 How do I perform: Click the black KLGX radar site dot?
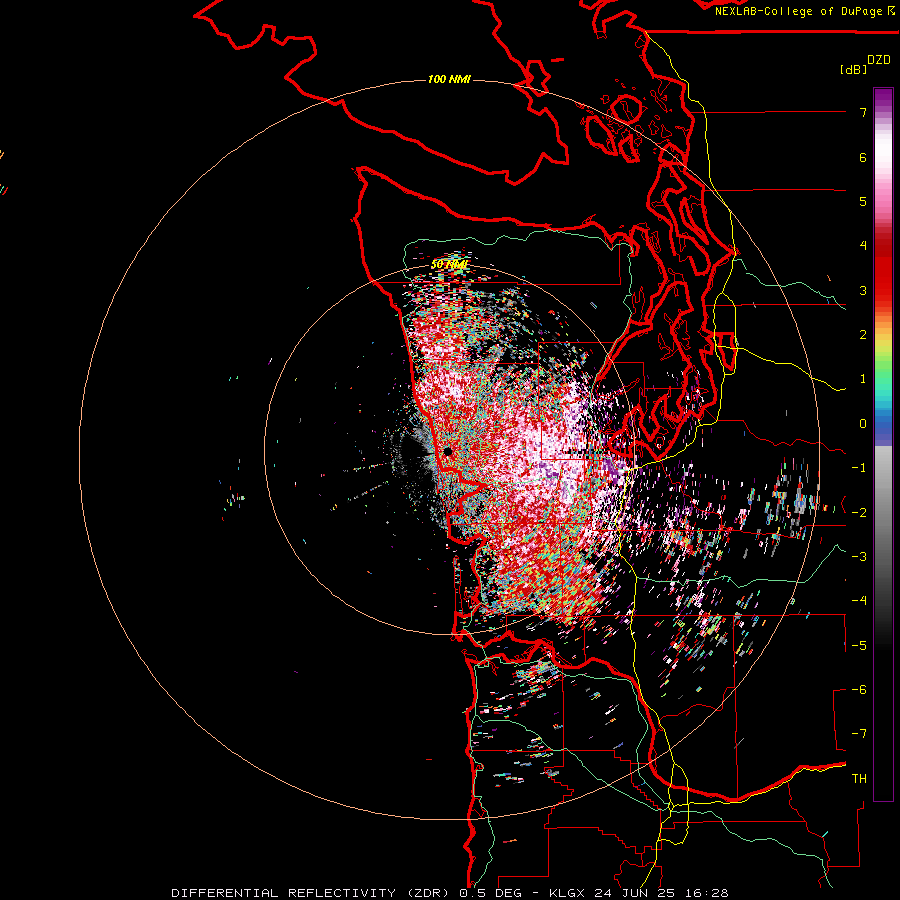pos(448,452)
